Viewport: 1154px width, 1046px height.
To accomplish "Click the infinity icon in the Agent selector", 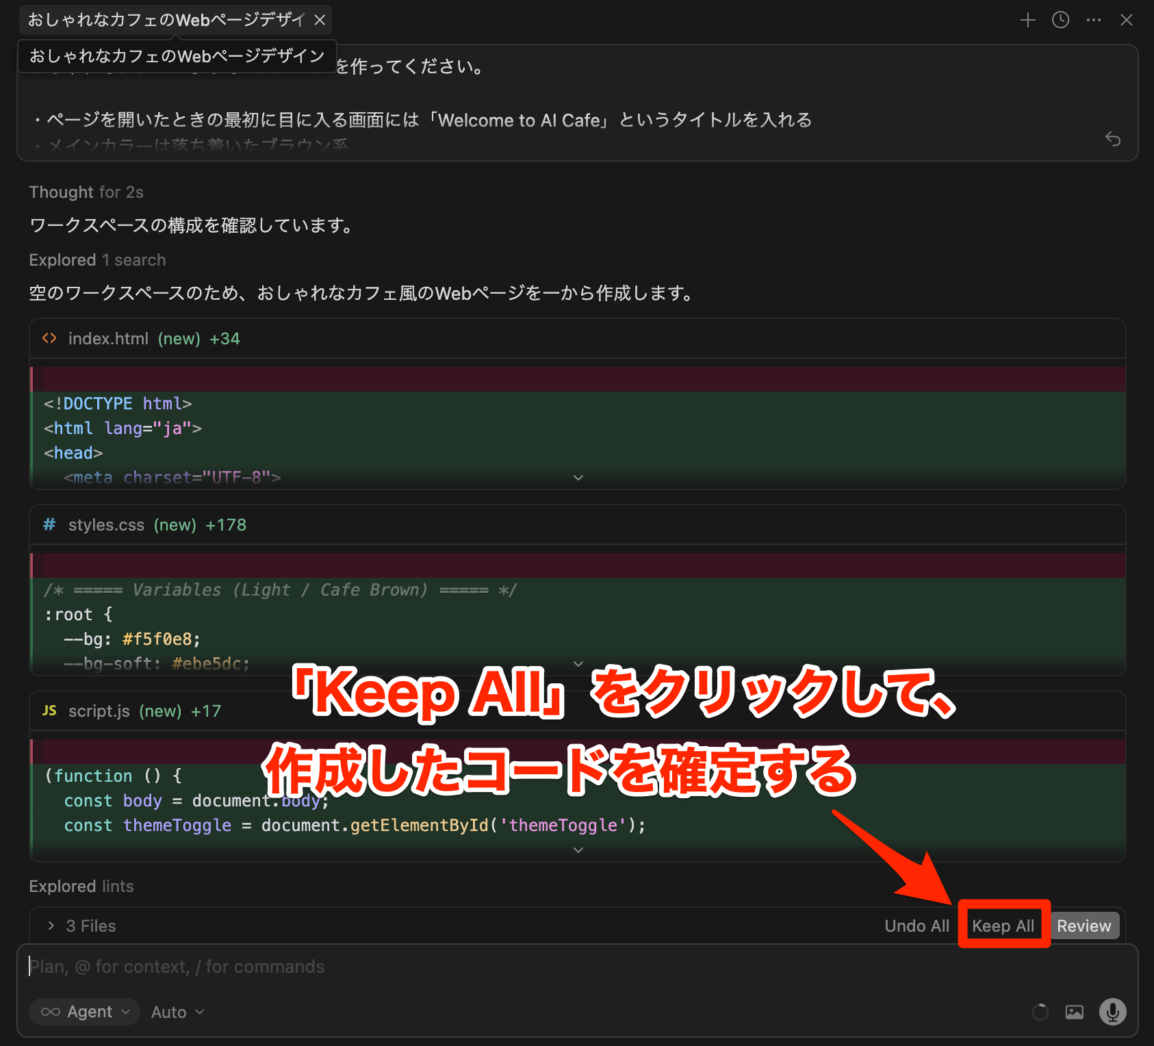I will (x=53, y=1012).
